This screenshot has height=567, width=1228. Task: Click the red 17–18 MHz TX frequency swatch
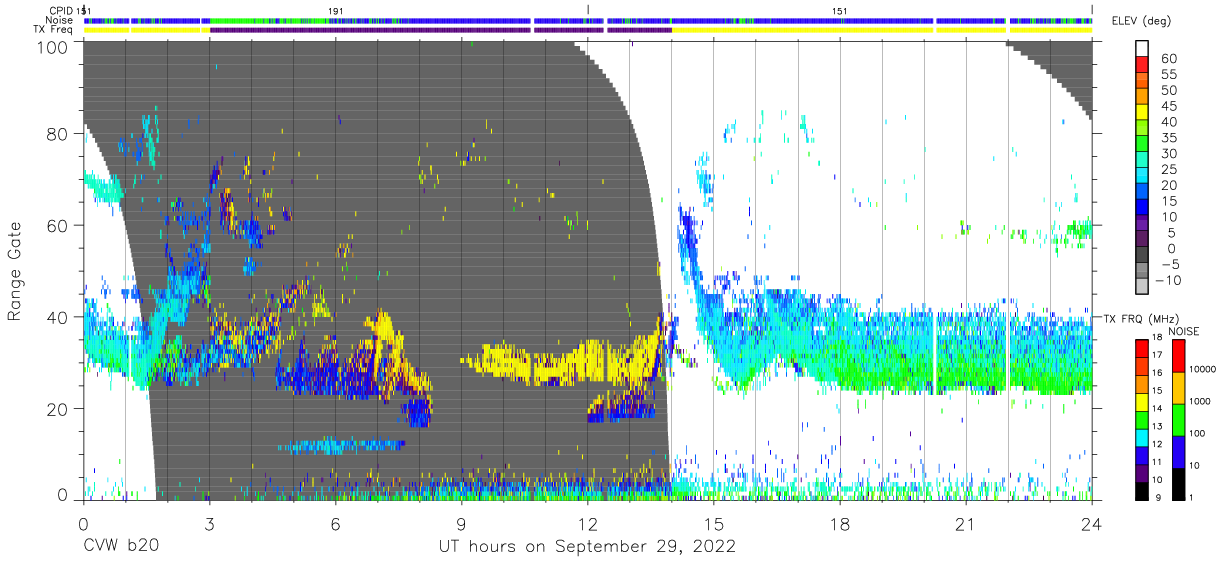[x=1142, y=348]
